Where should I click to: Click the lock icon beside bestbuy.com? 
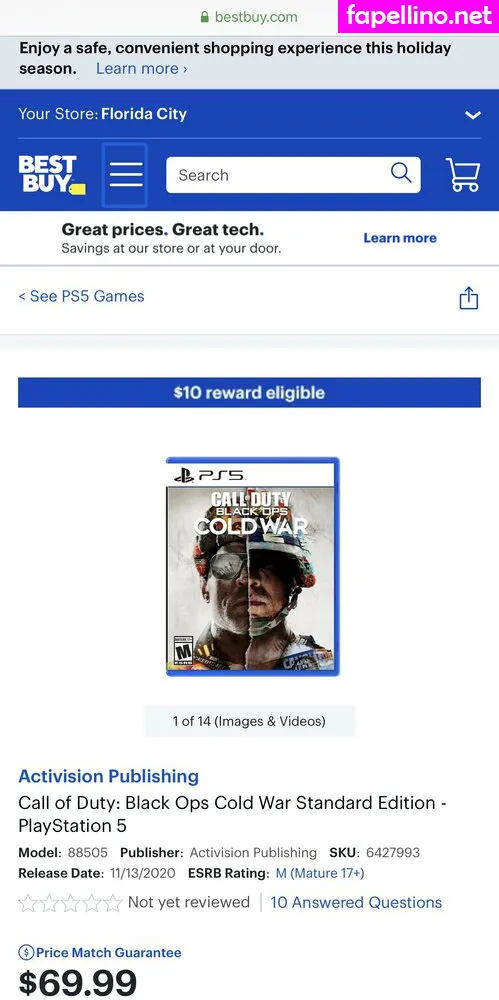tap(205, 17)
